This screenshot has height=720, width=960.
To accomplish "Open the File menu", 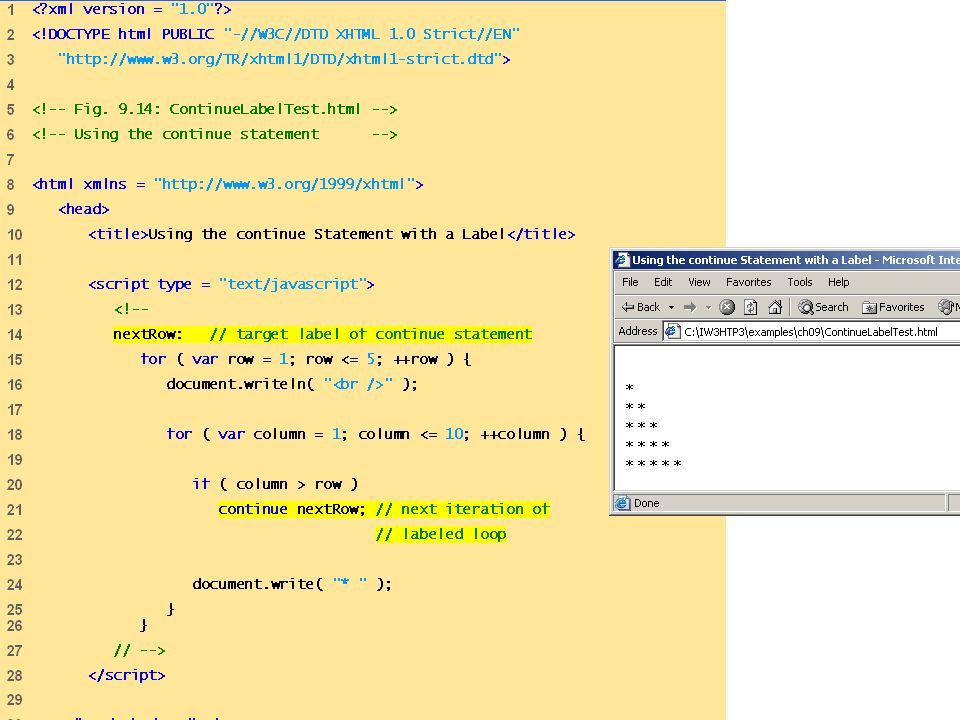I will (630, 282).
